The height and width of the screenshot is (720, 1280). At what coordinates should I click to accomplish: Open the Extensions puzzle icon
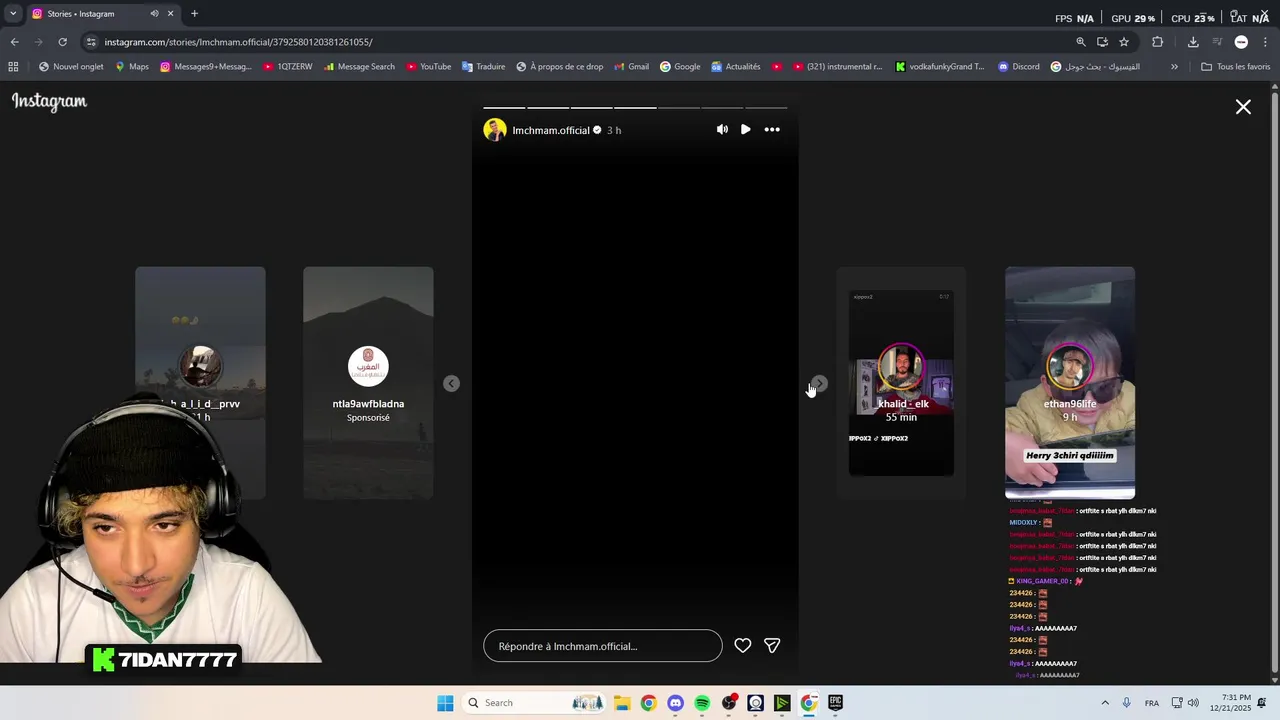[x=1158, y=42]
